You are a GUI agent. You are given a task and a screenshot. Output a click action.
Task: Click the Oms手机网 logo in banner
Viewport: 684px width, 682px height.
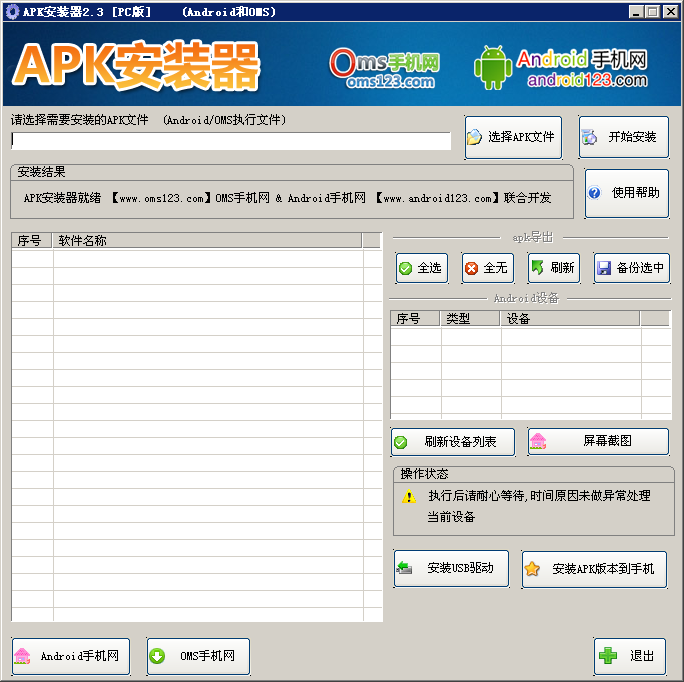[384, 69]
